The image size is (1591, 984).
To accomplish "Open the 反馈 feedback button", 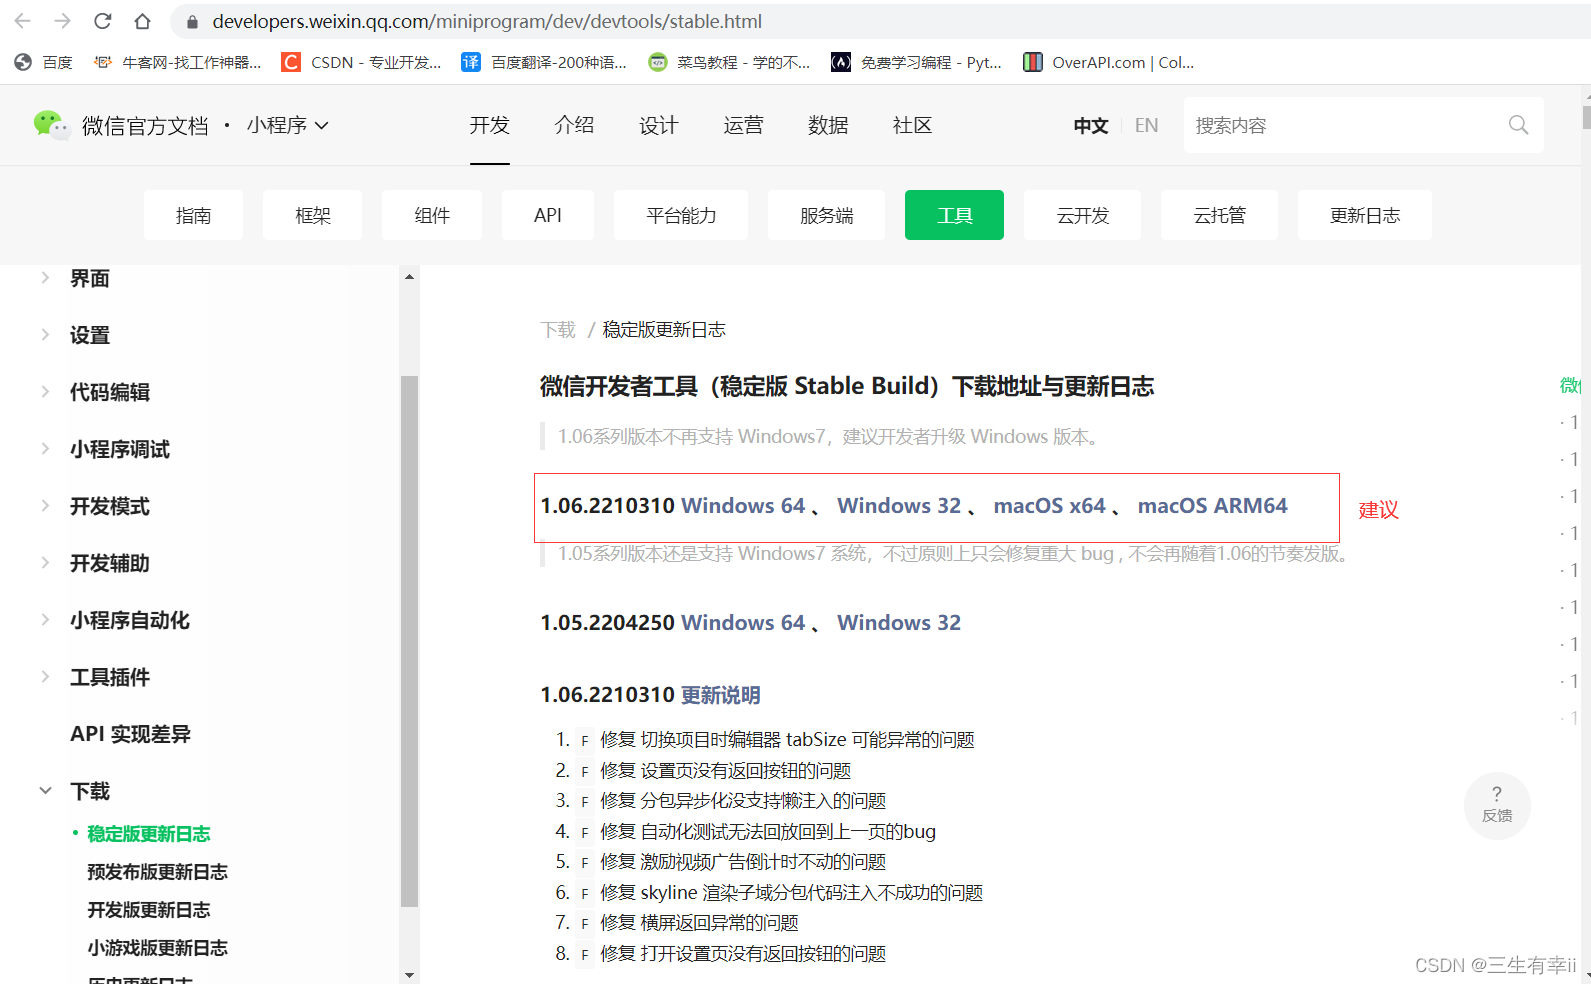I will click(x=1497, y=805).
